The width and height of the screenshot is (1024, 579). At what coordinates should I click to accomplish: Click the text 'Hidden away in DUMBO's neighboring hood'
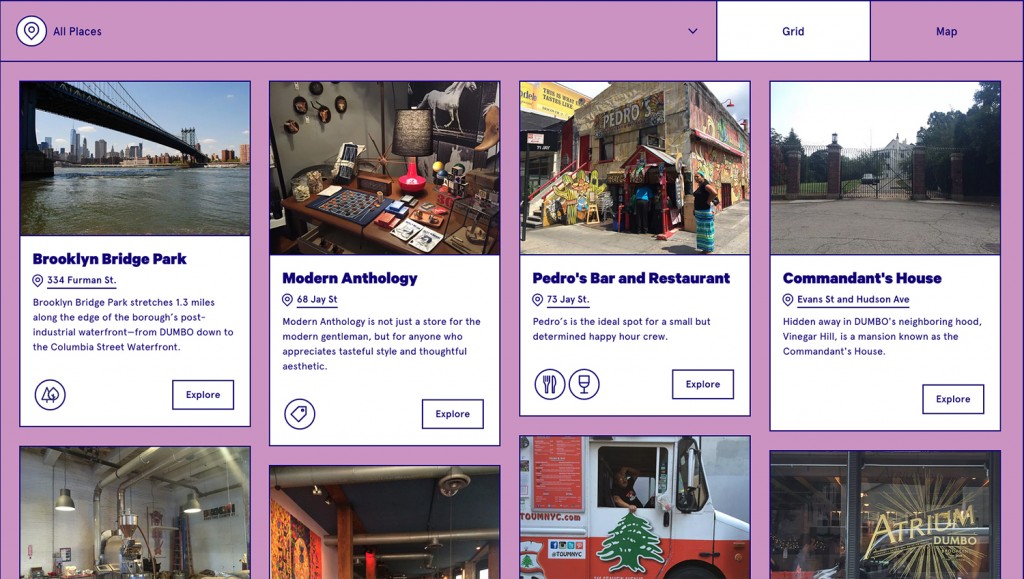pyautogui.click(x=882, y=321)
